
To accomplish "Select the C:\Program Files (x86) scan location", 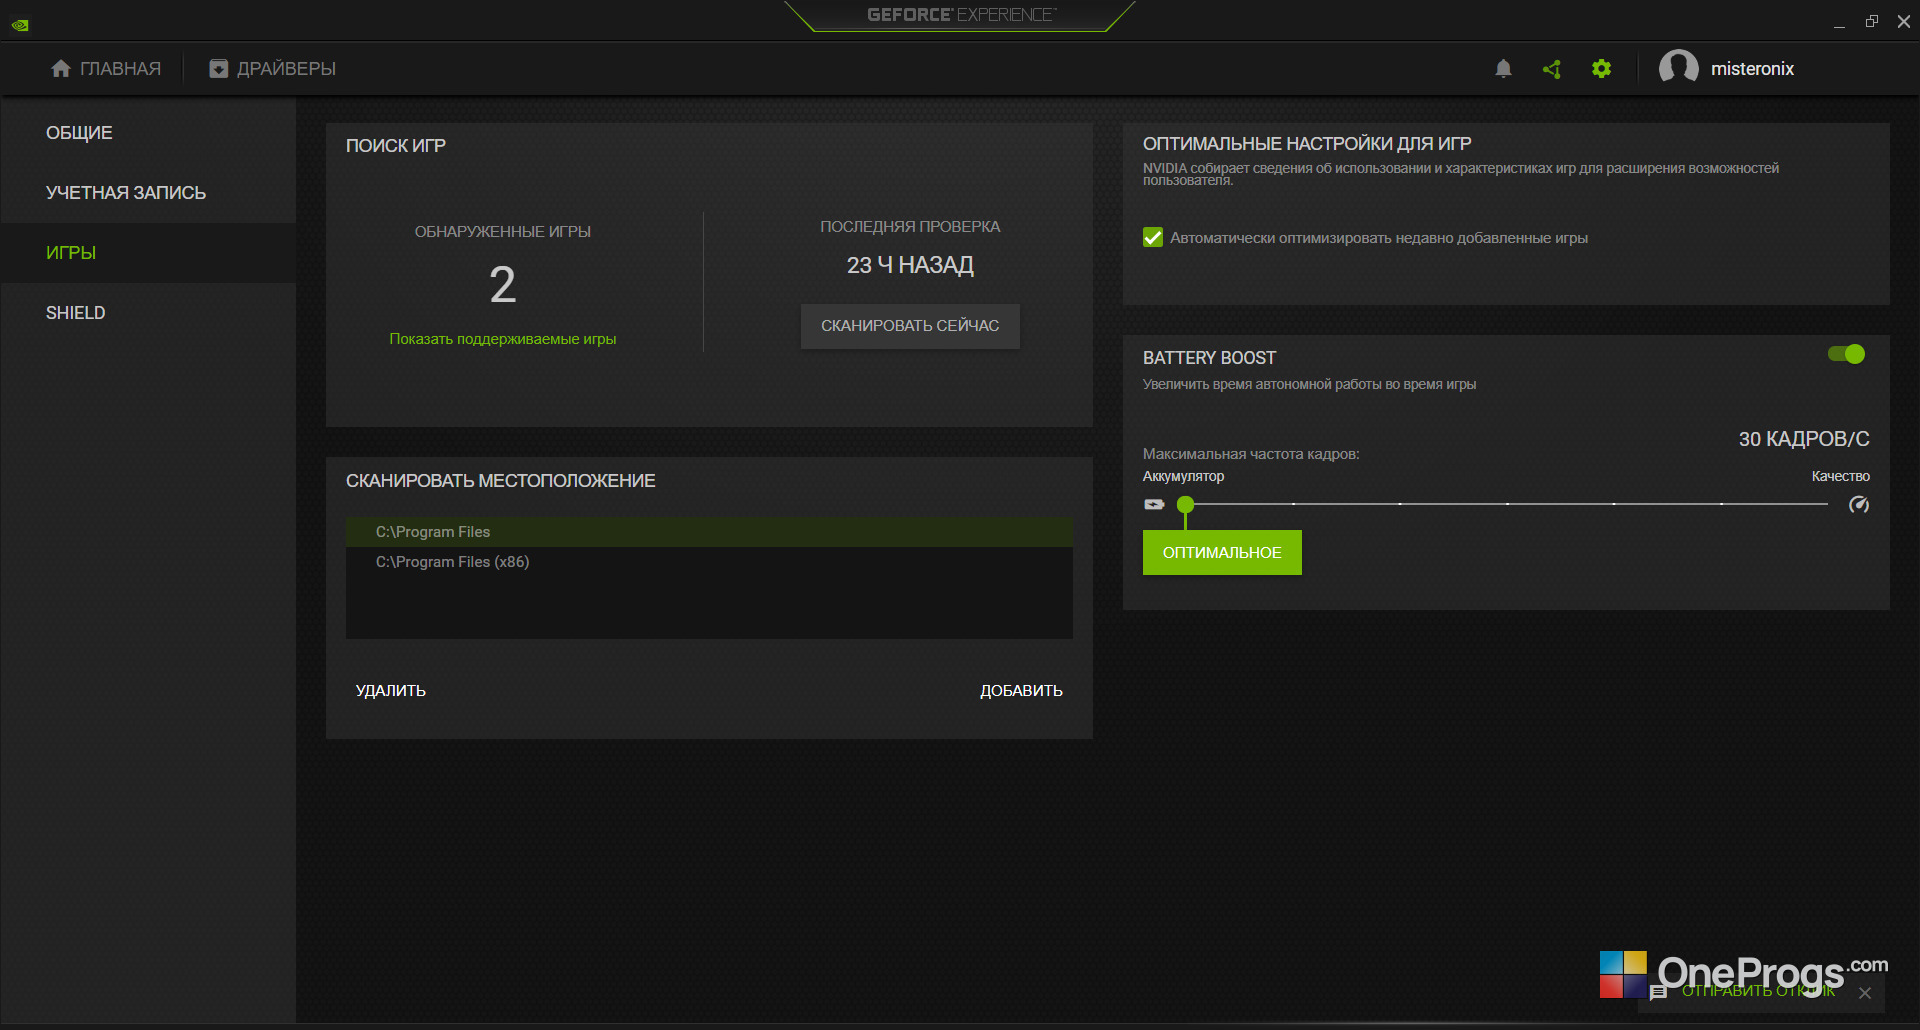I will tap(709, 562).
